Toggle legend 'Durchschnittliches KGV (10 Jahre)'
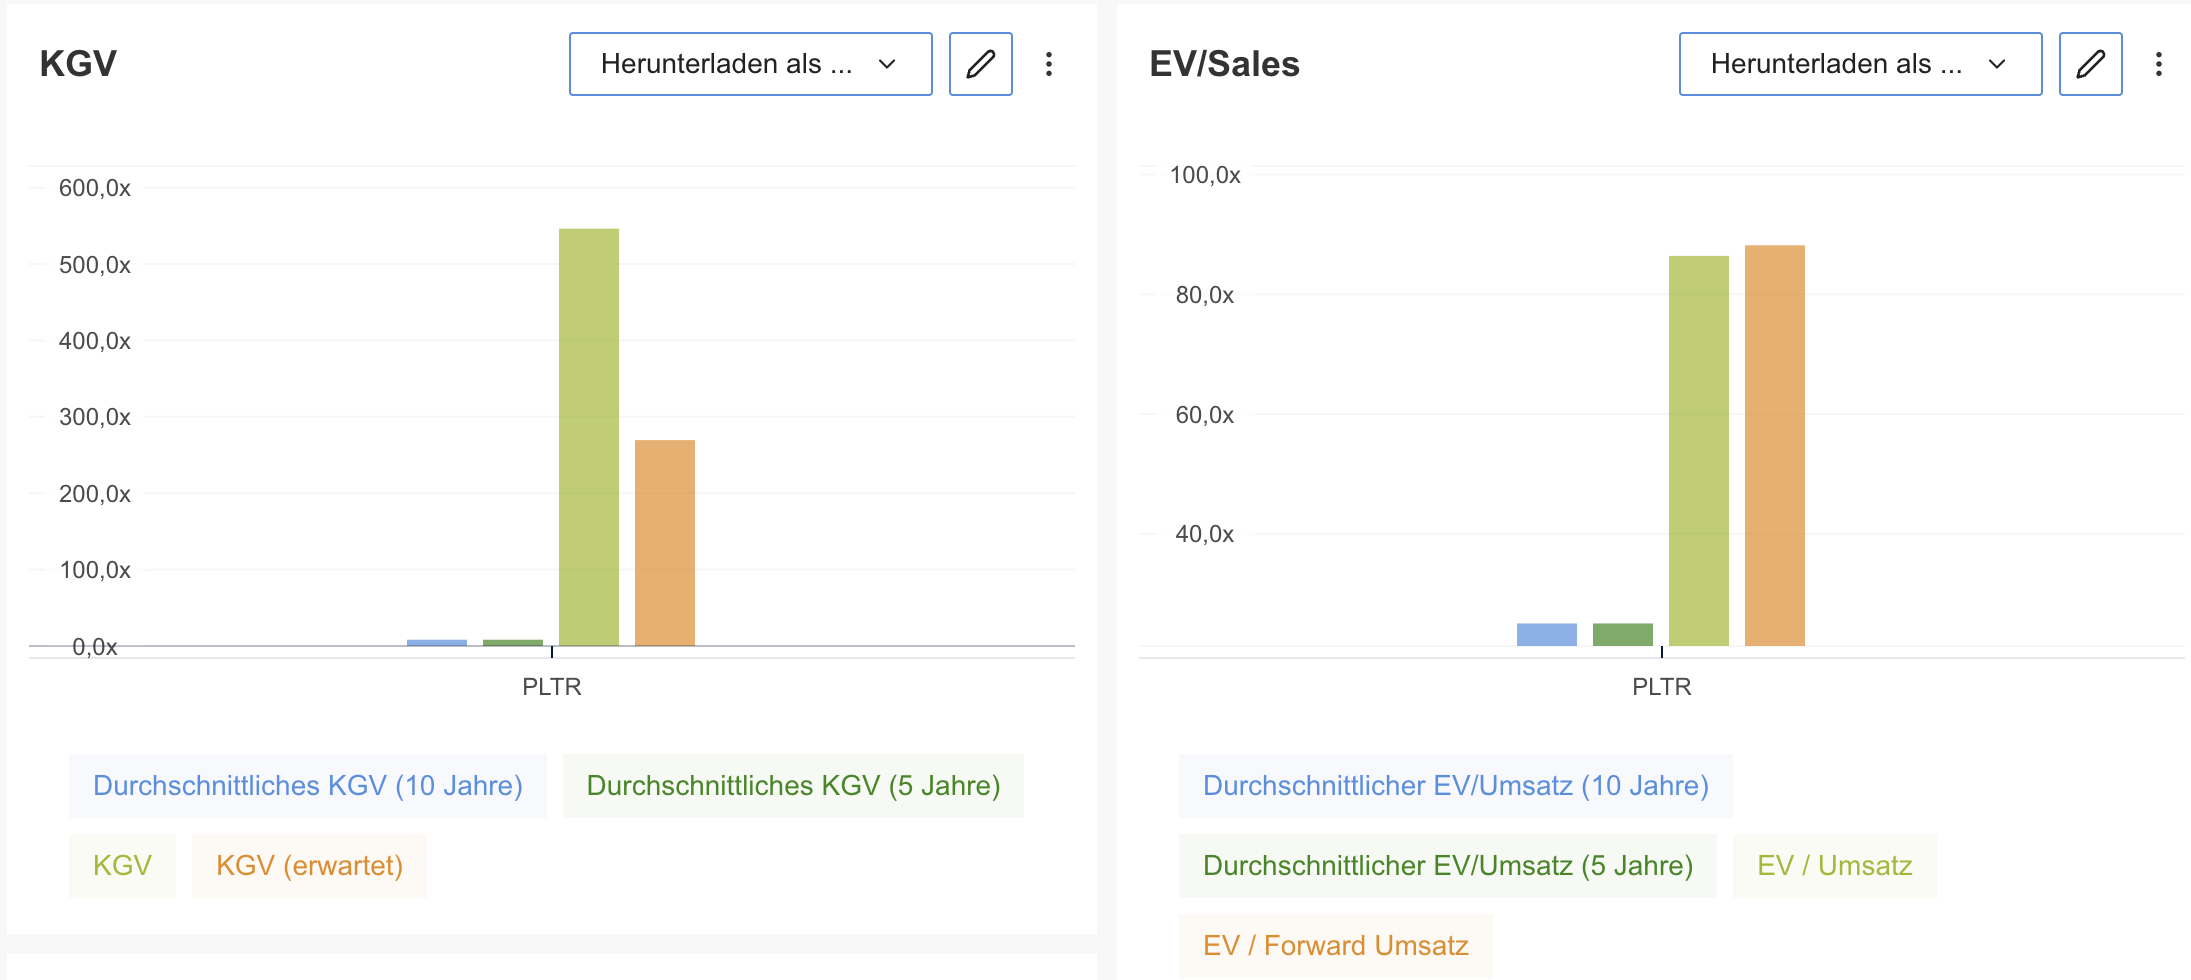The image size is (2191, 980). (x=308, y=786)
